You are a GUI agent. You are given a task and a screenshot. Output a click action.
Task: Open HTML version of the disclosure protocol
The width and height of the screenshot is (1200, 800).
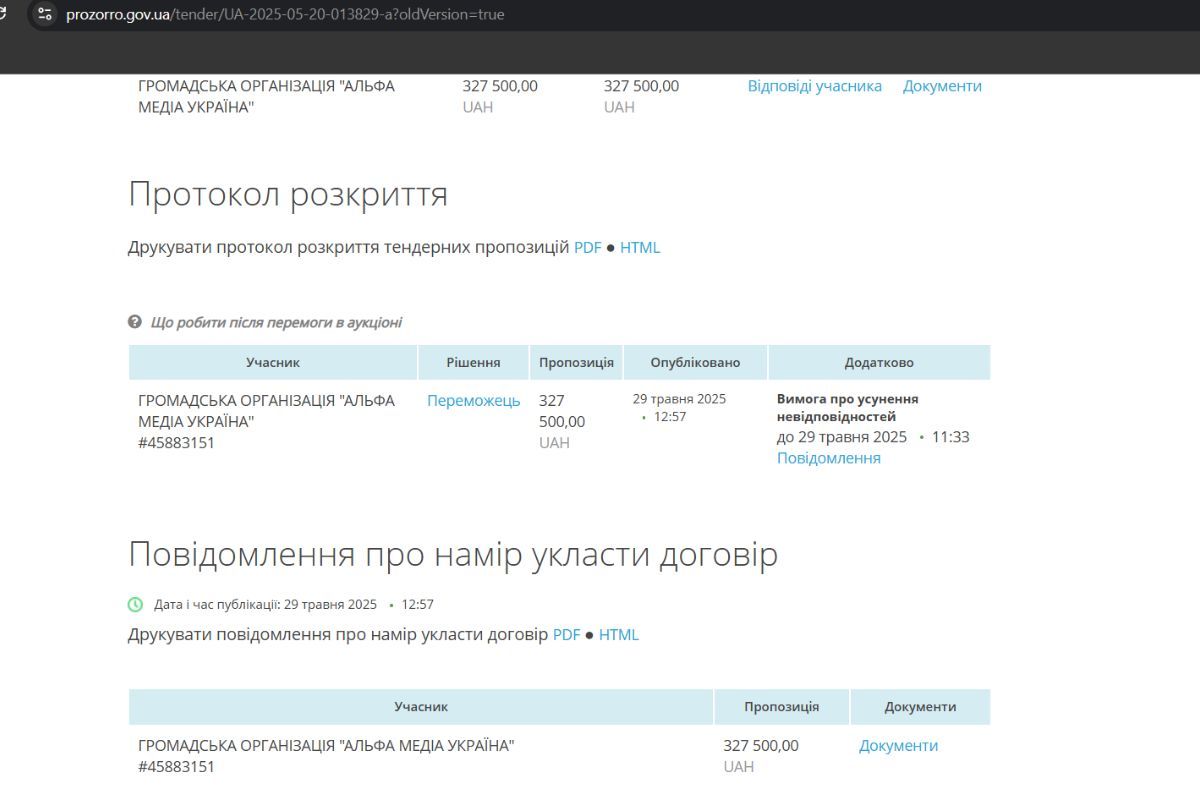641,247
